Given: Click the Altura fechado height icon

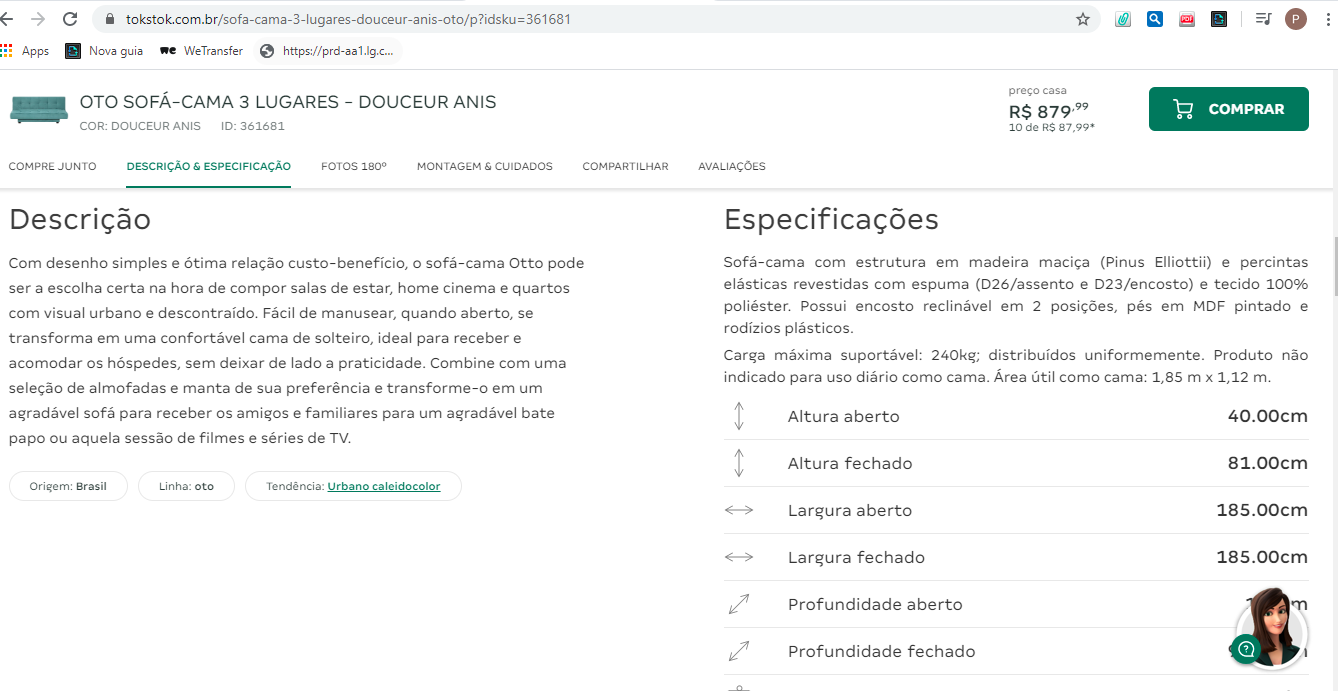Looking at the screenshot, I should [x=739, y=463].
